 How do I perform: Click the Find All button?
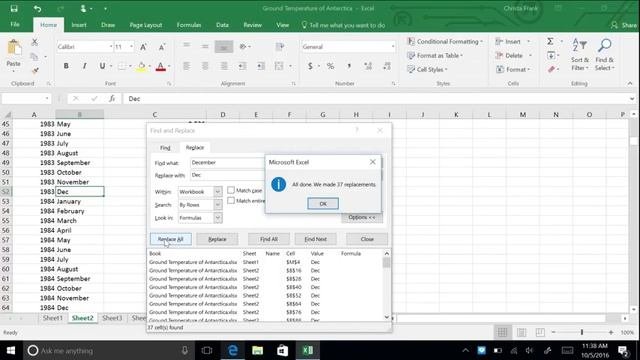269,239
